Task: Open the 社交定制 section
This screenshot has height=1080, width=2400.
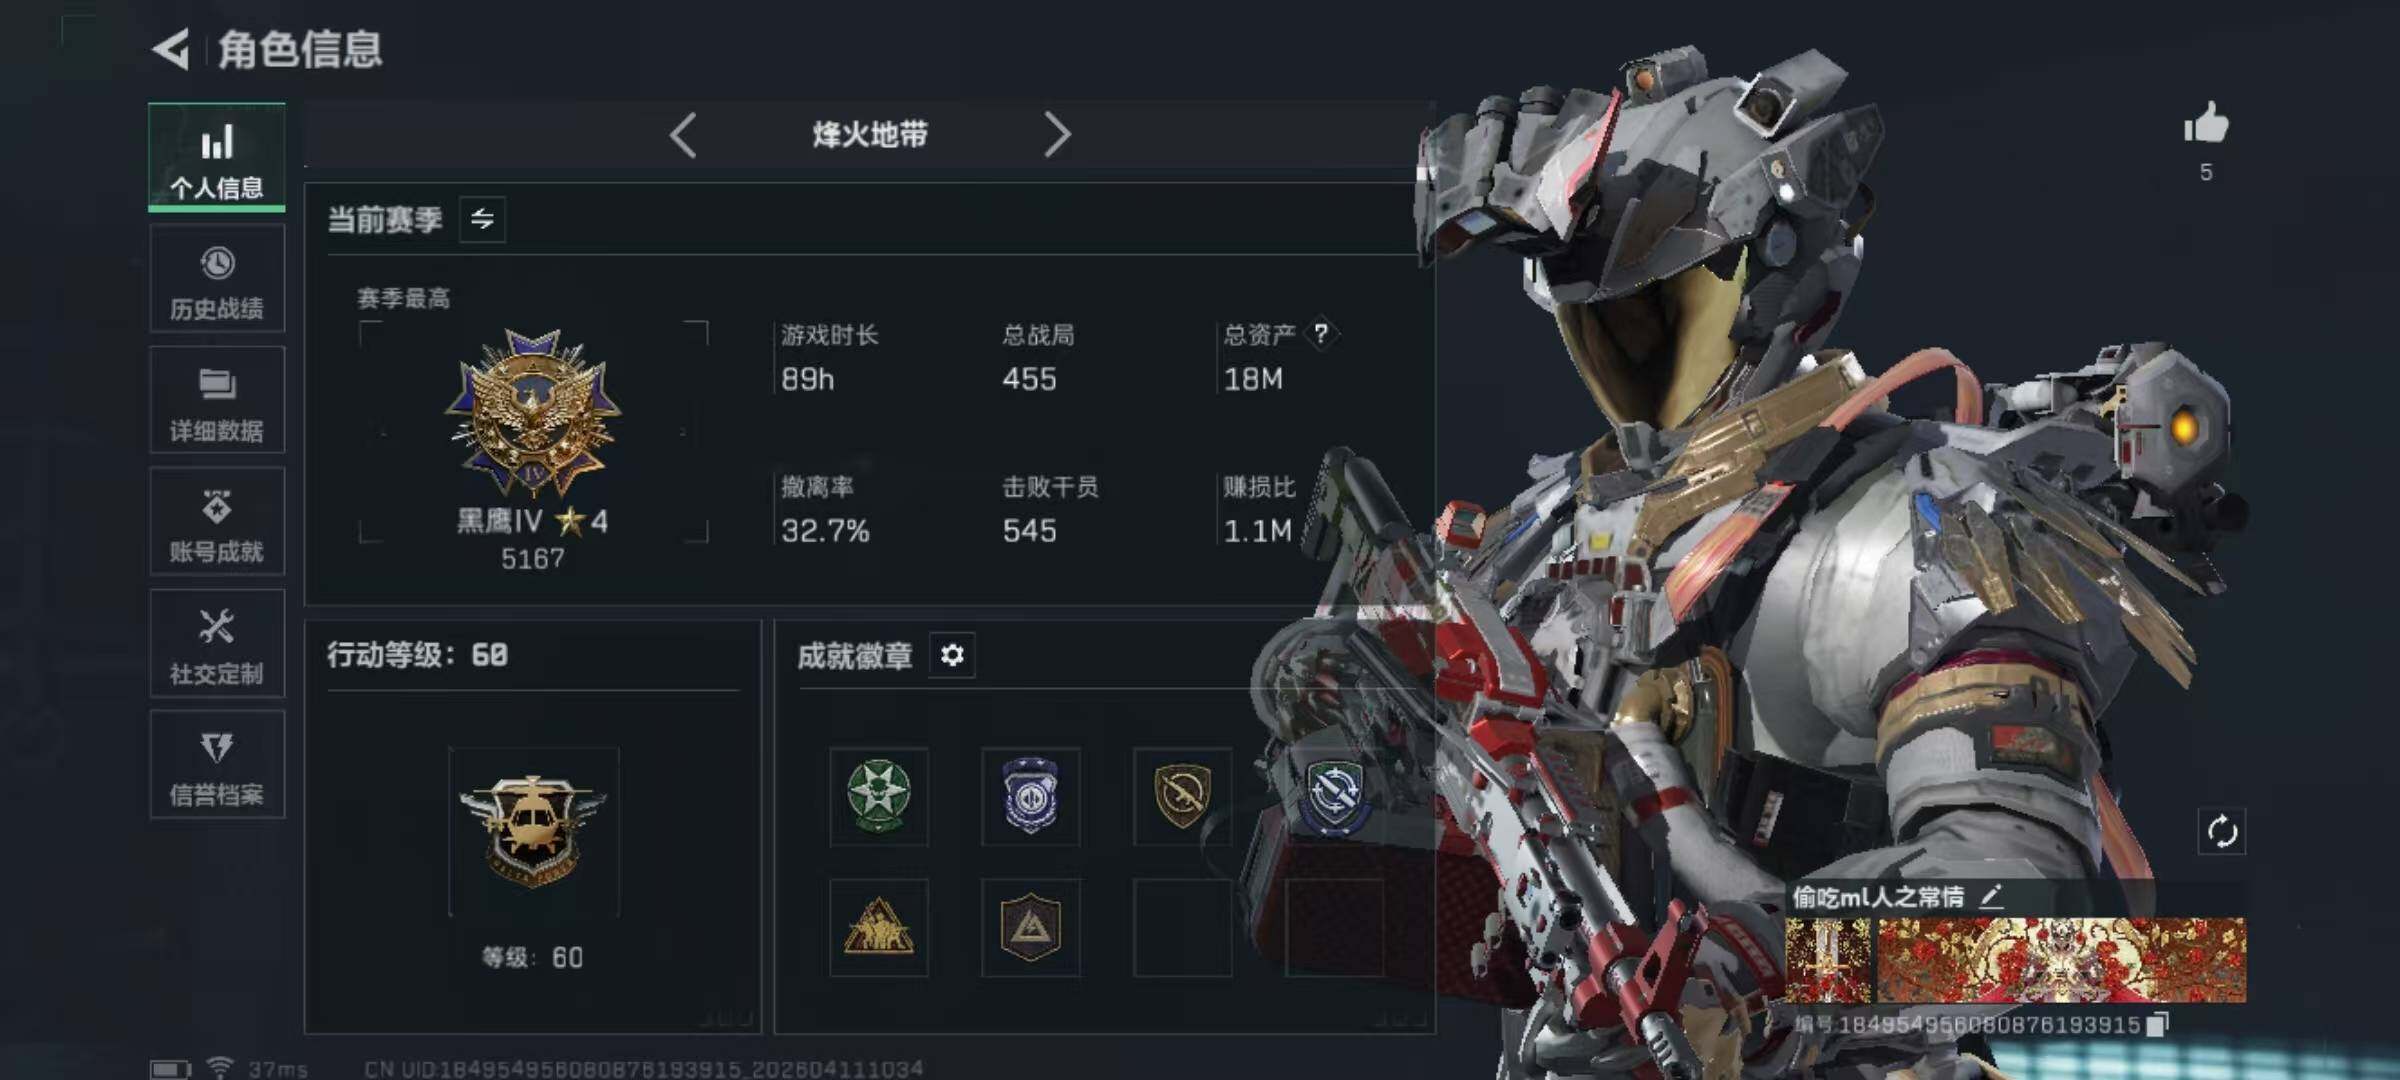Action: tap(217, 643)
